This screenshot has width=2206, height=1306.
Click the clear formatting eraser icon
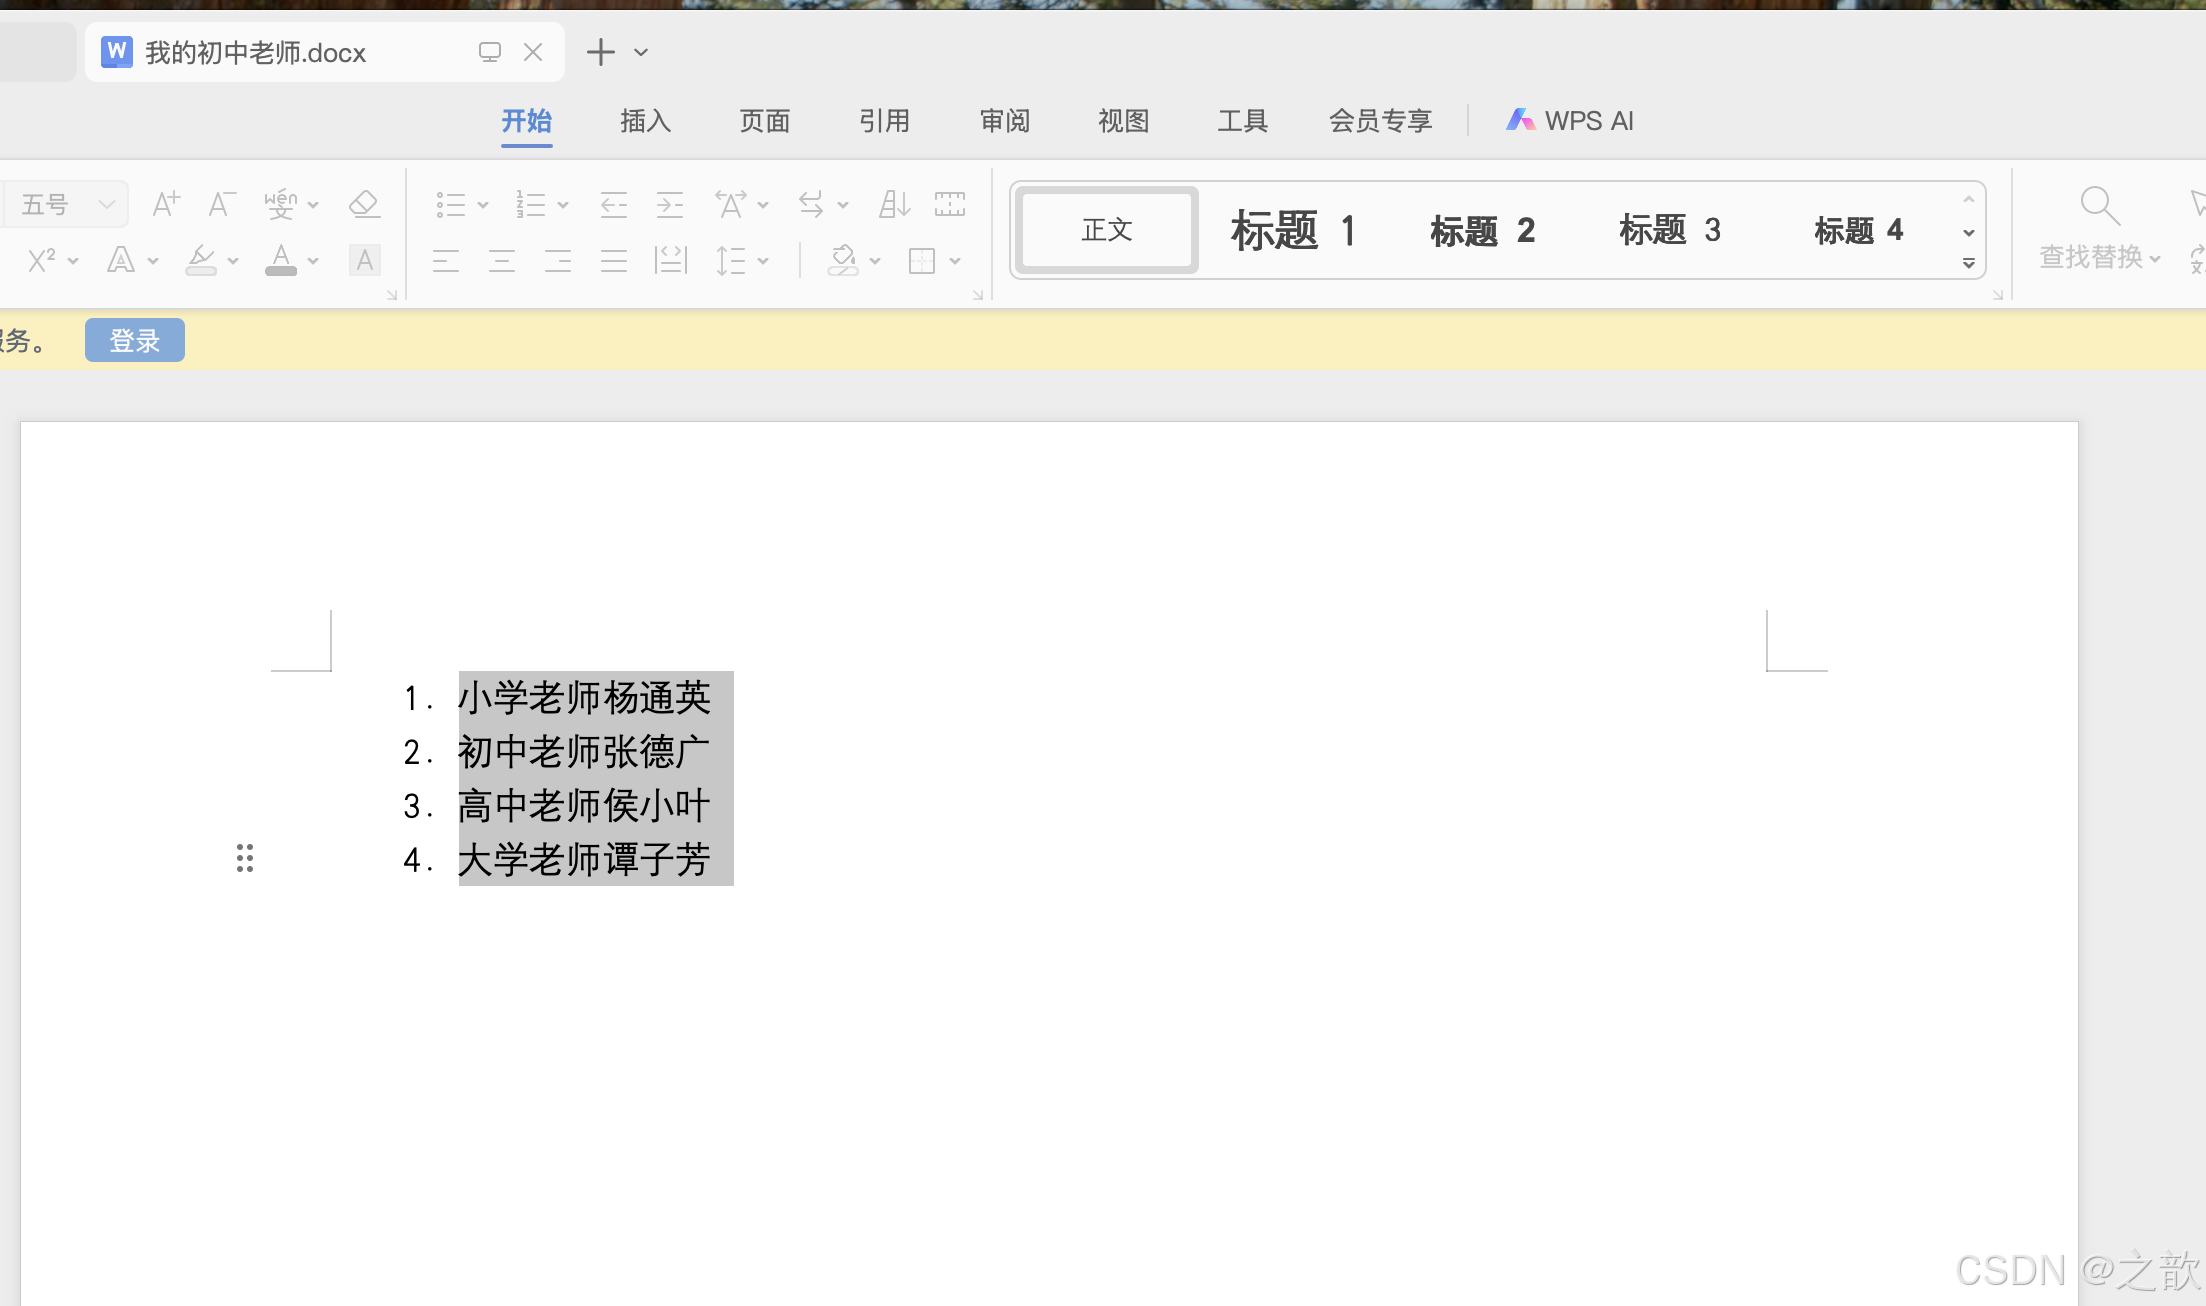pos(363,204)
